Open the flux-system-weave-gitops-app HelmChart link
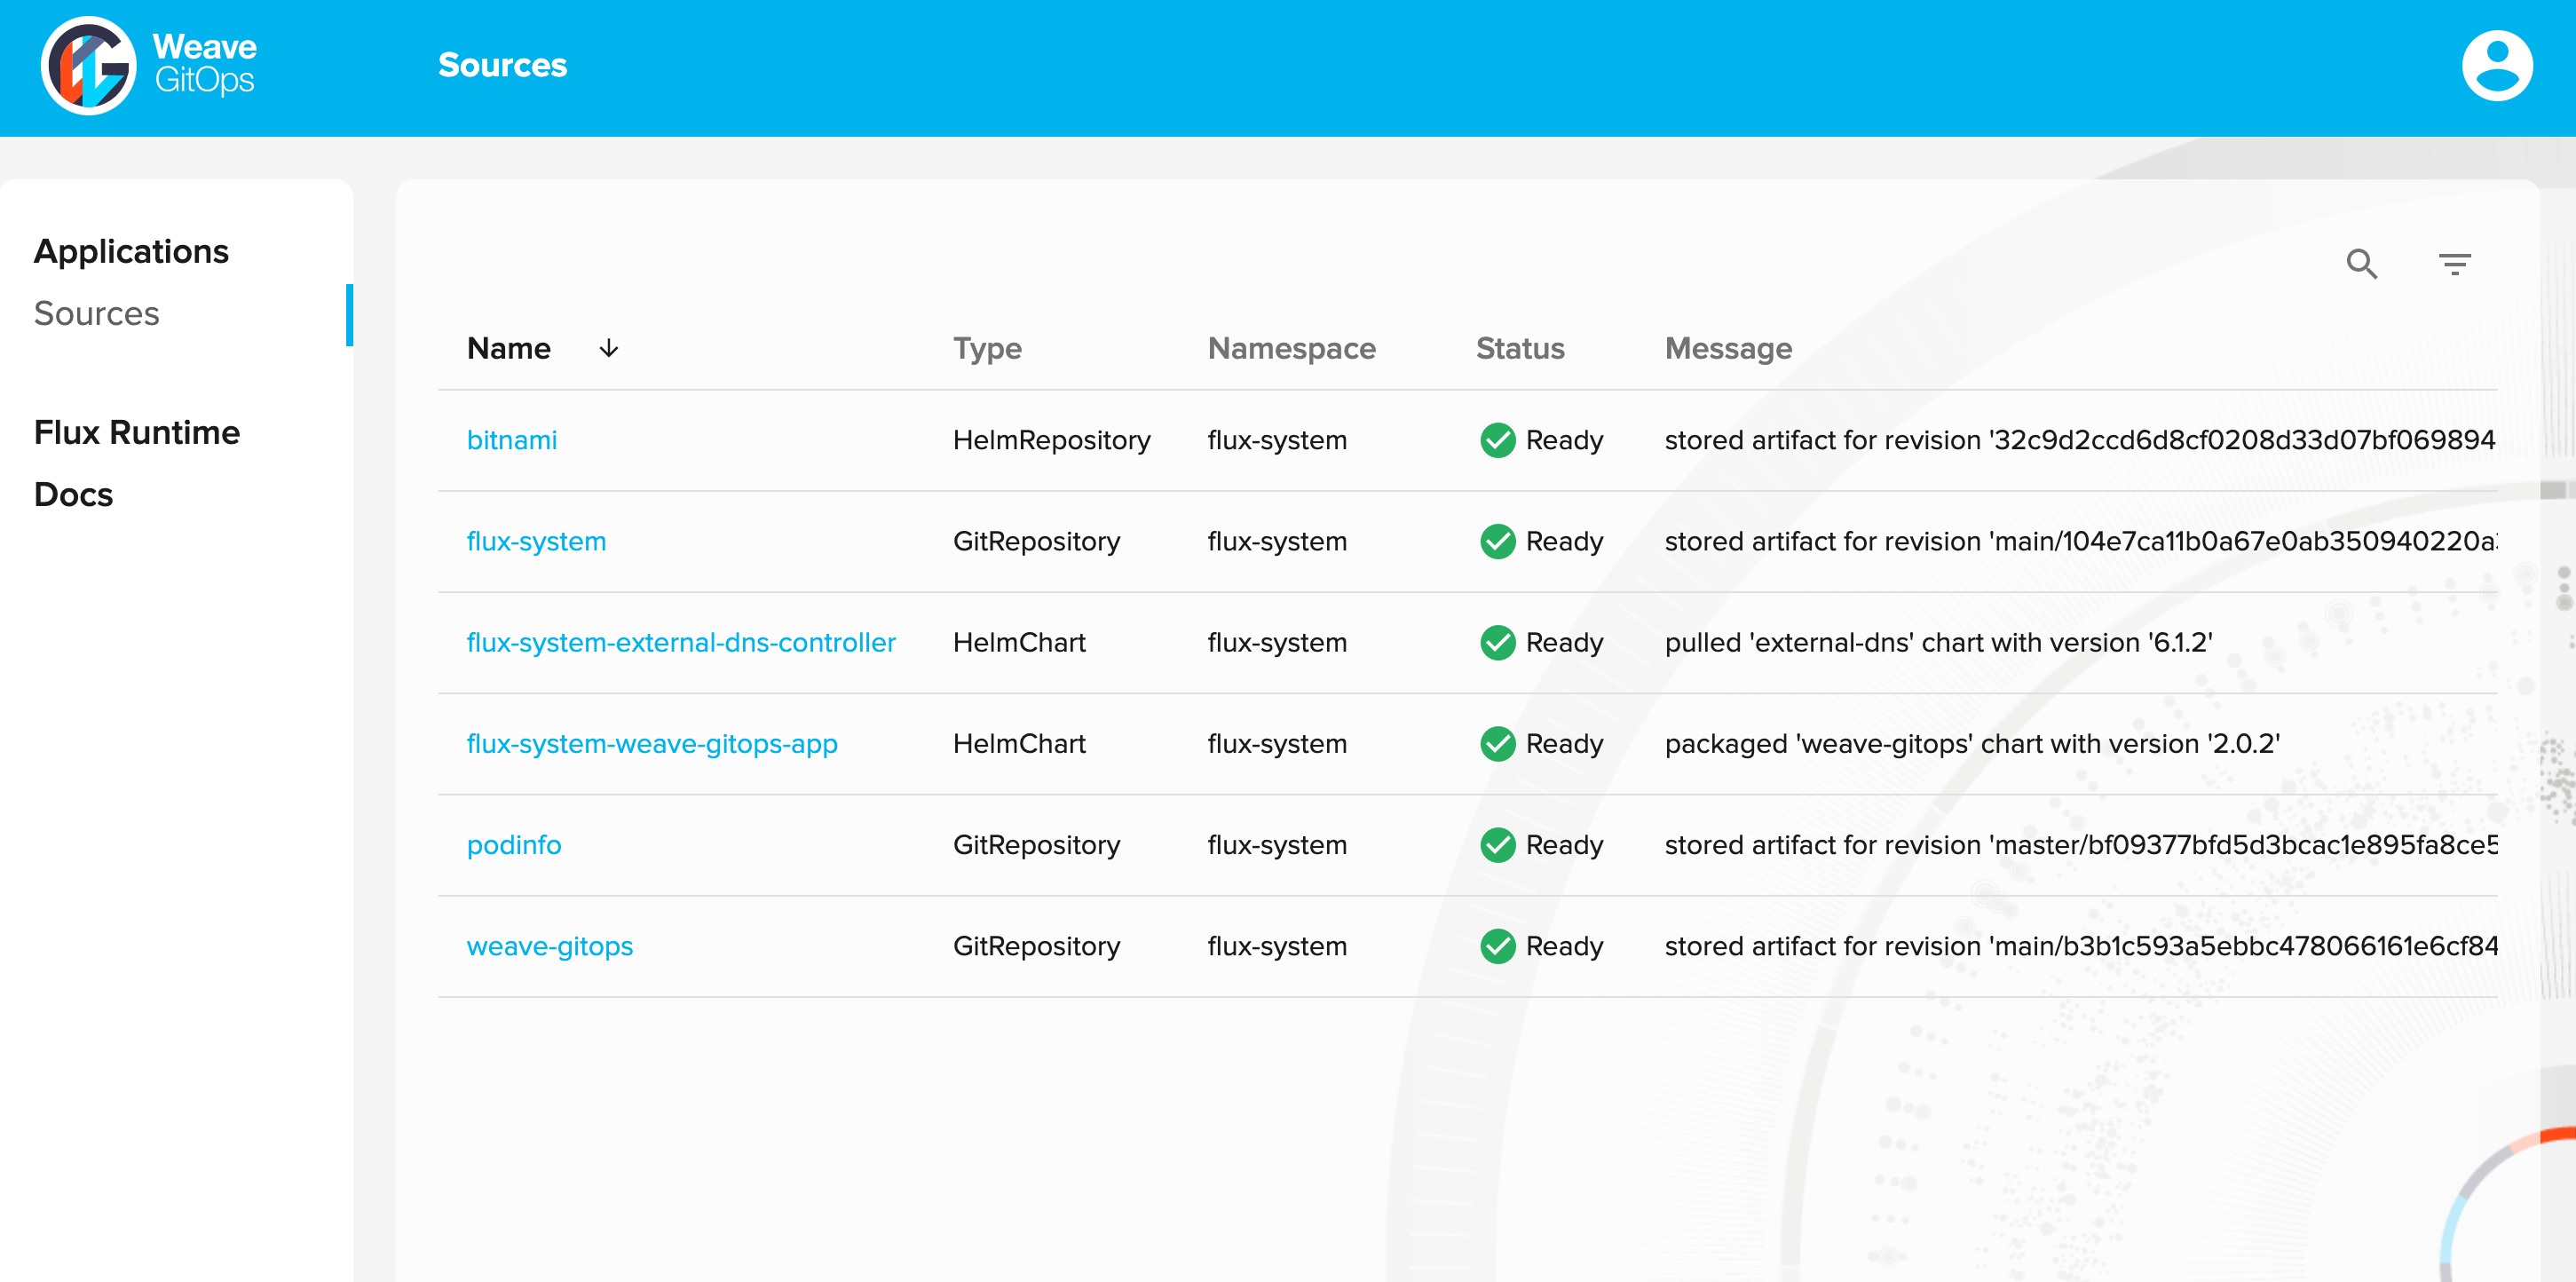This screenshot has width=2576, height=1282. [651, 744]
